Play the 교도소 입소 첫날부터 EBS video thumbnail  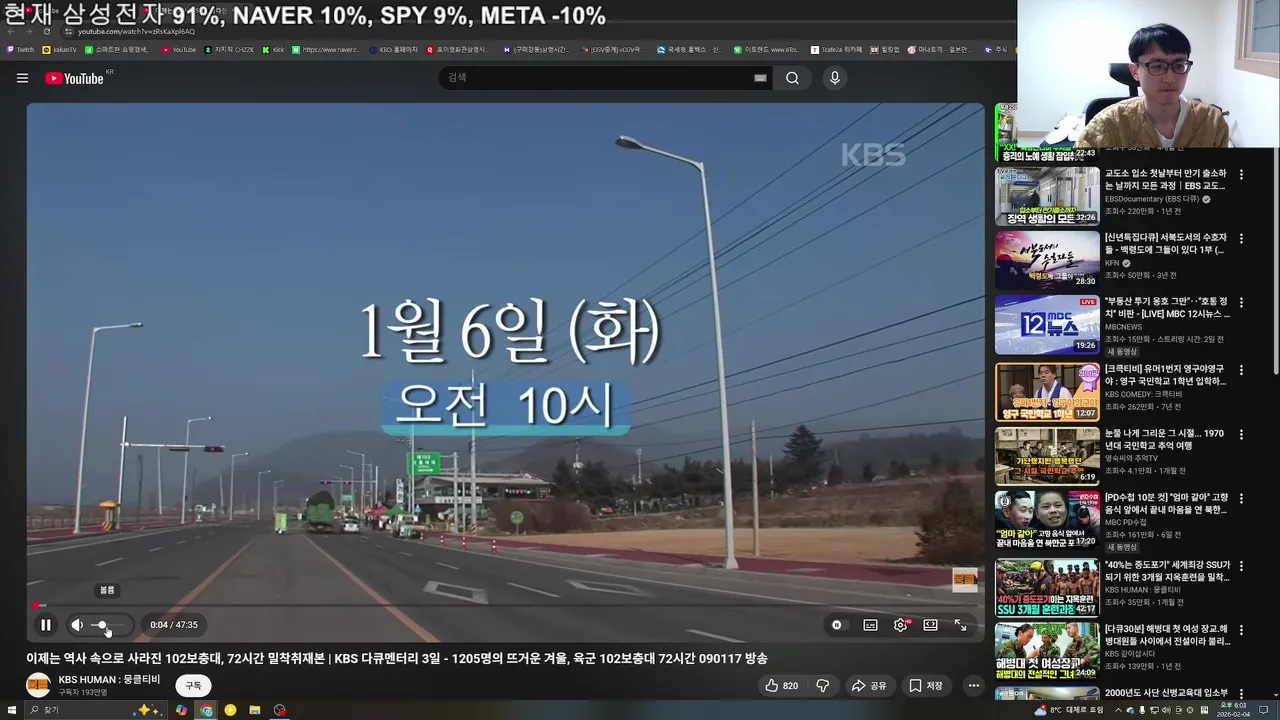click(x=1047, y=196)
